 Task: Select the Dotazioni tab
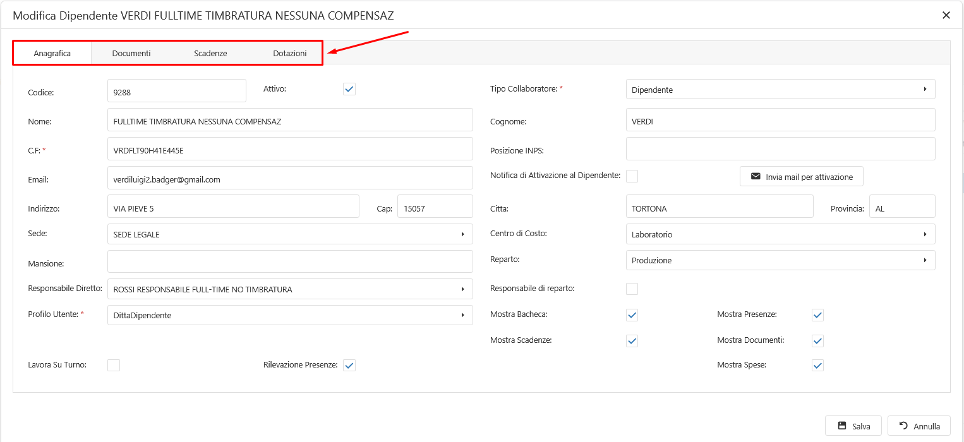coord(290,52)
